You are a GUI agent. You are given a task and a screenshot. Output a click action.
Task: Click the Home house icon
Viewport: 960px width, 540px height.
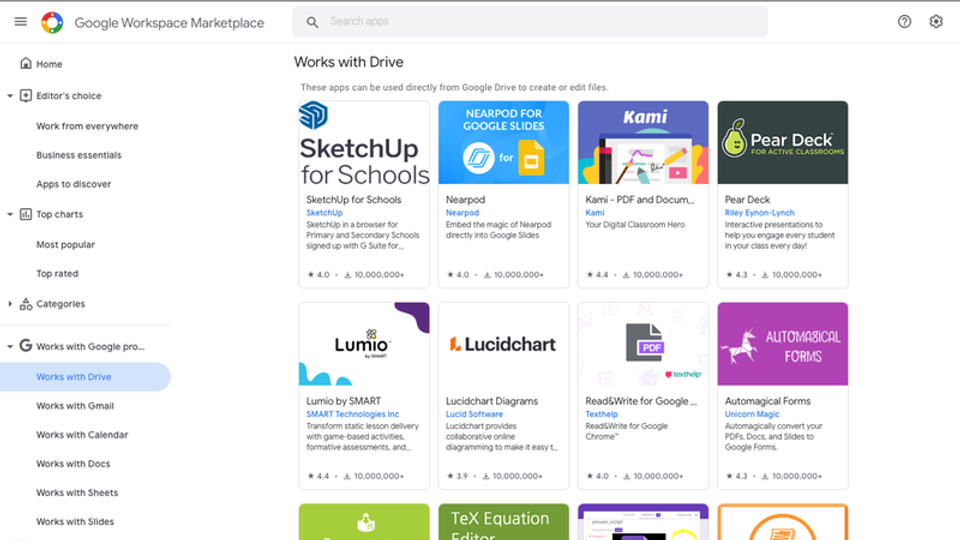click(x=26, y=63)
